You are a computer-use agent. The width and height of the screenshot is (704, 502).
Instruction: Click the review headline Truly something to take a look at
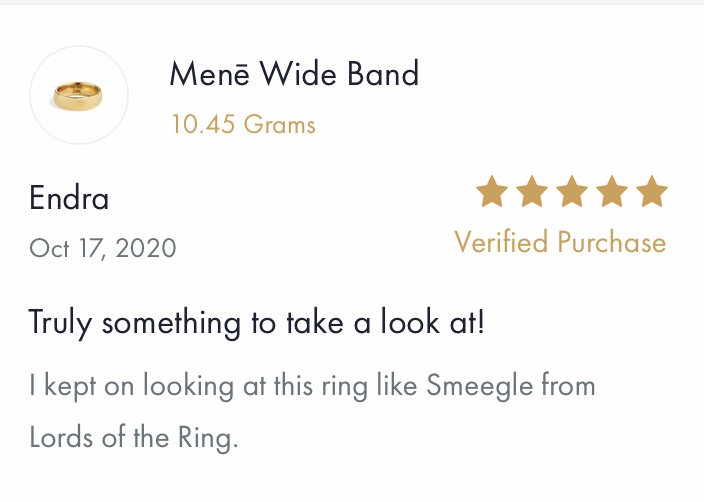pos(257,322)
